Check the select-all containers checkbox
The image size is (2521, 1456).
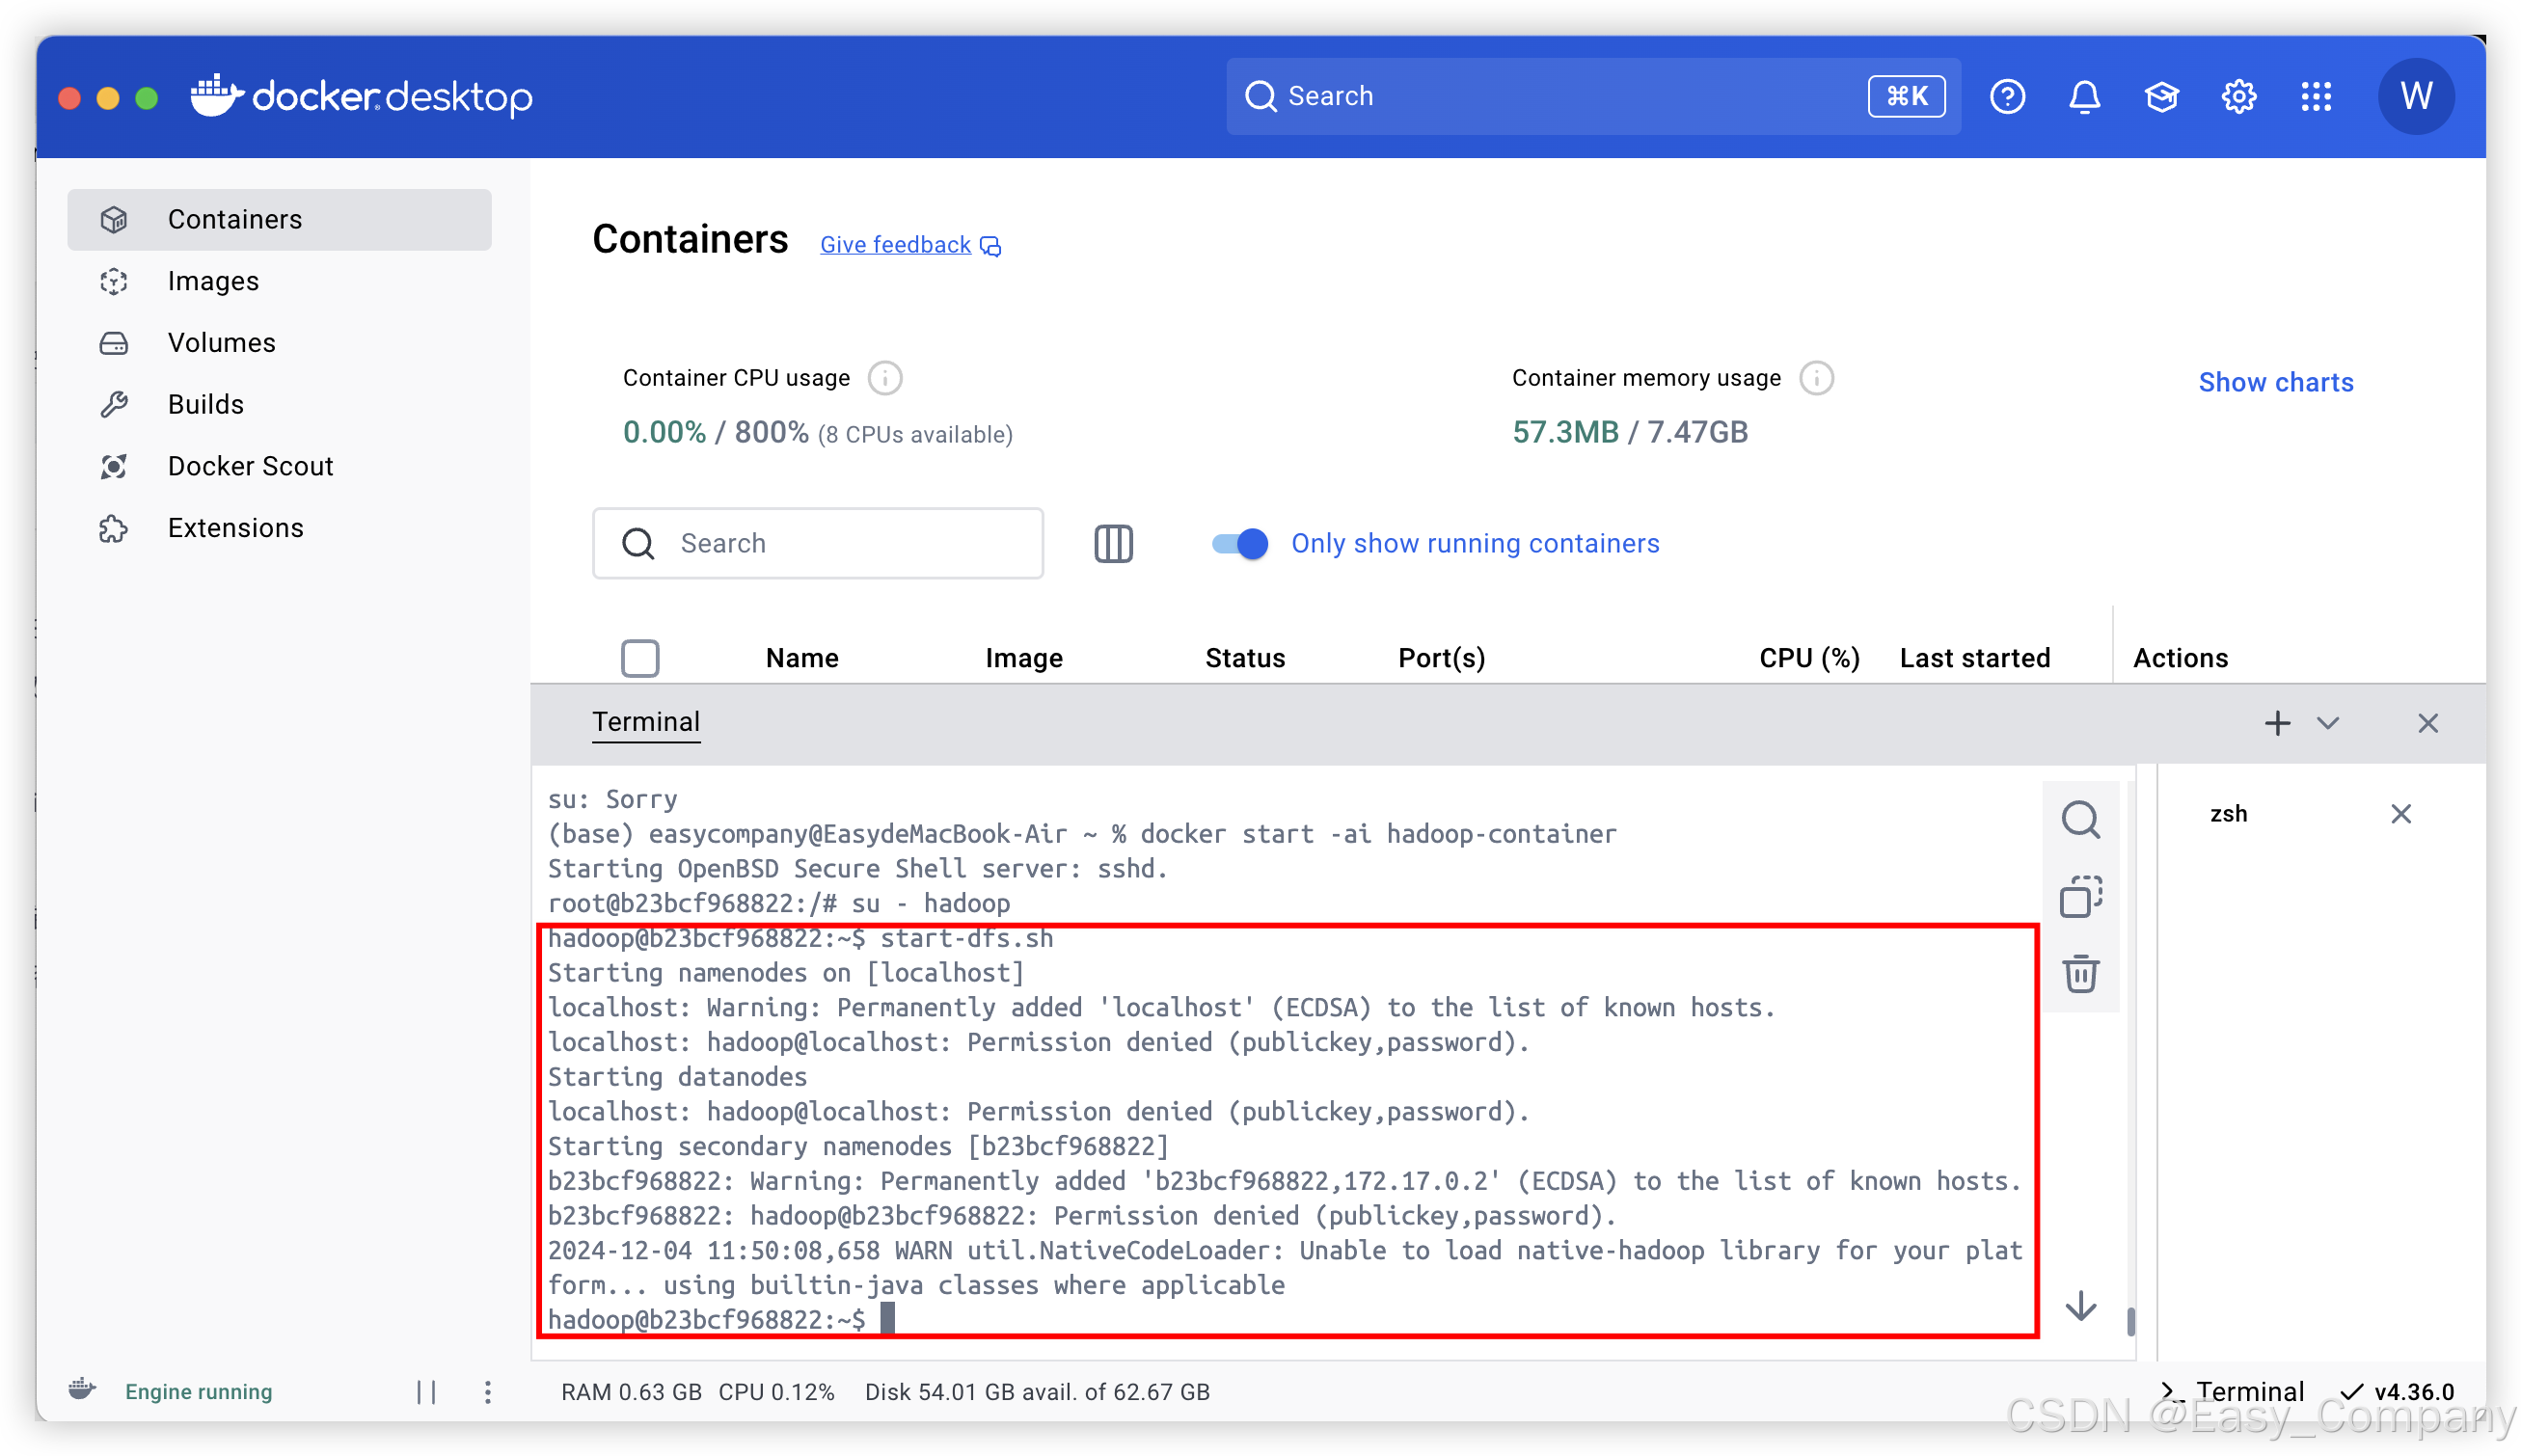tap(640, 658)
